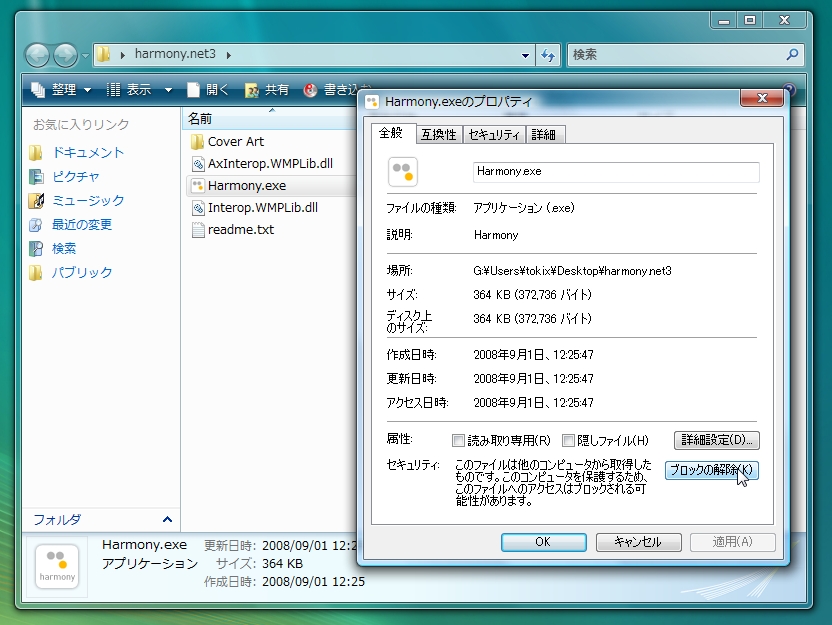Select Interop.WMPLib.dll file

tap(263, 207)
